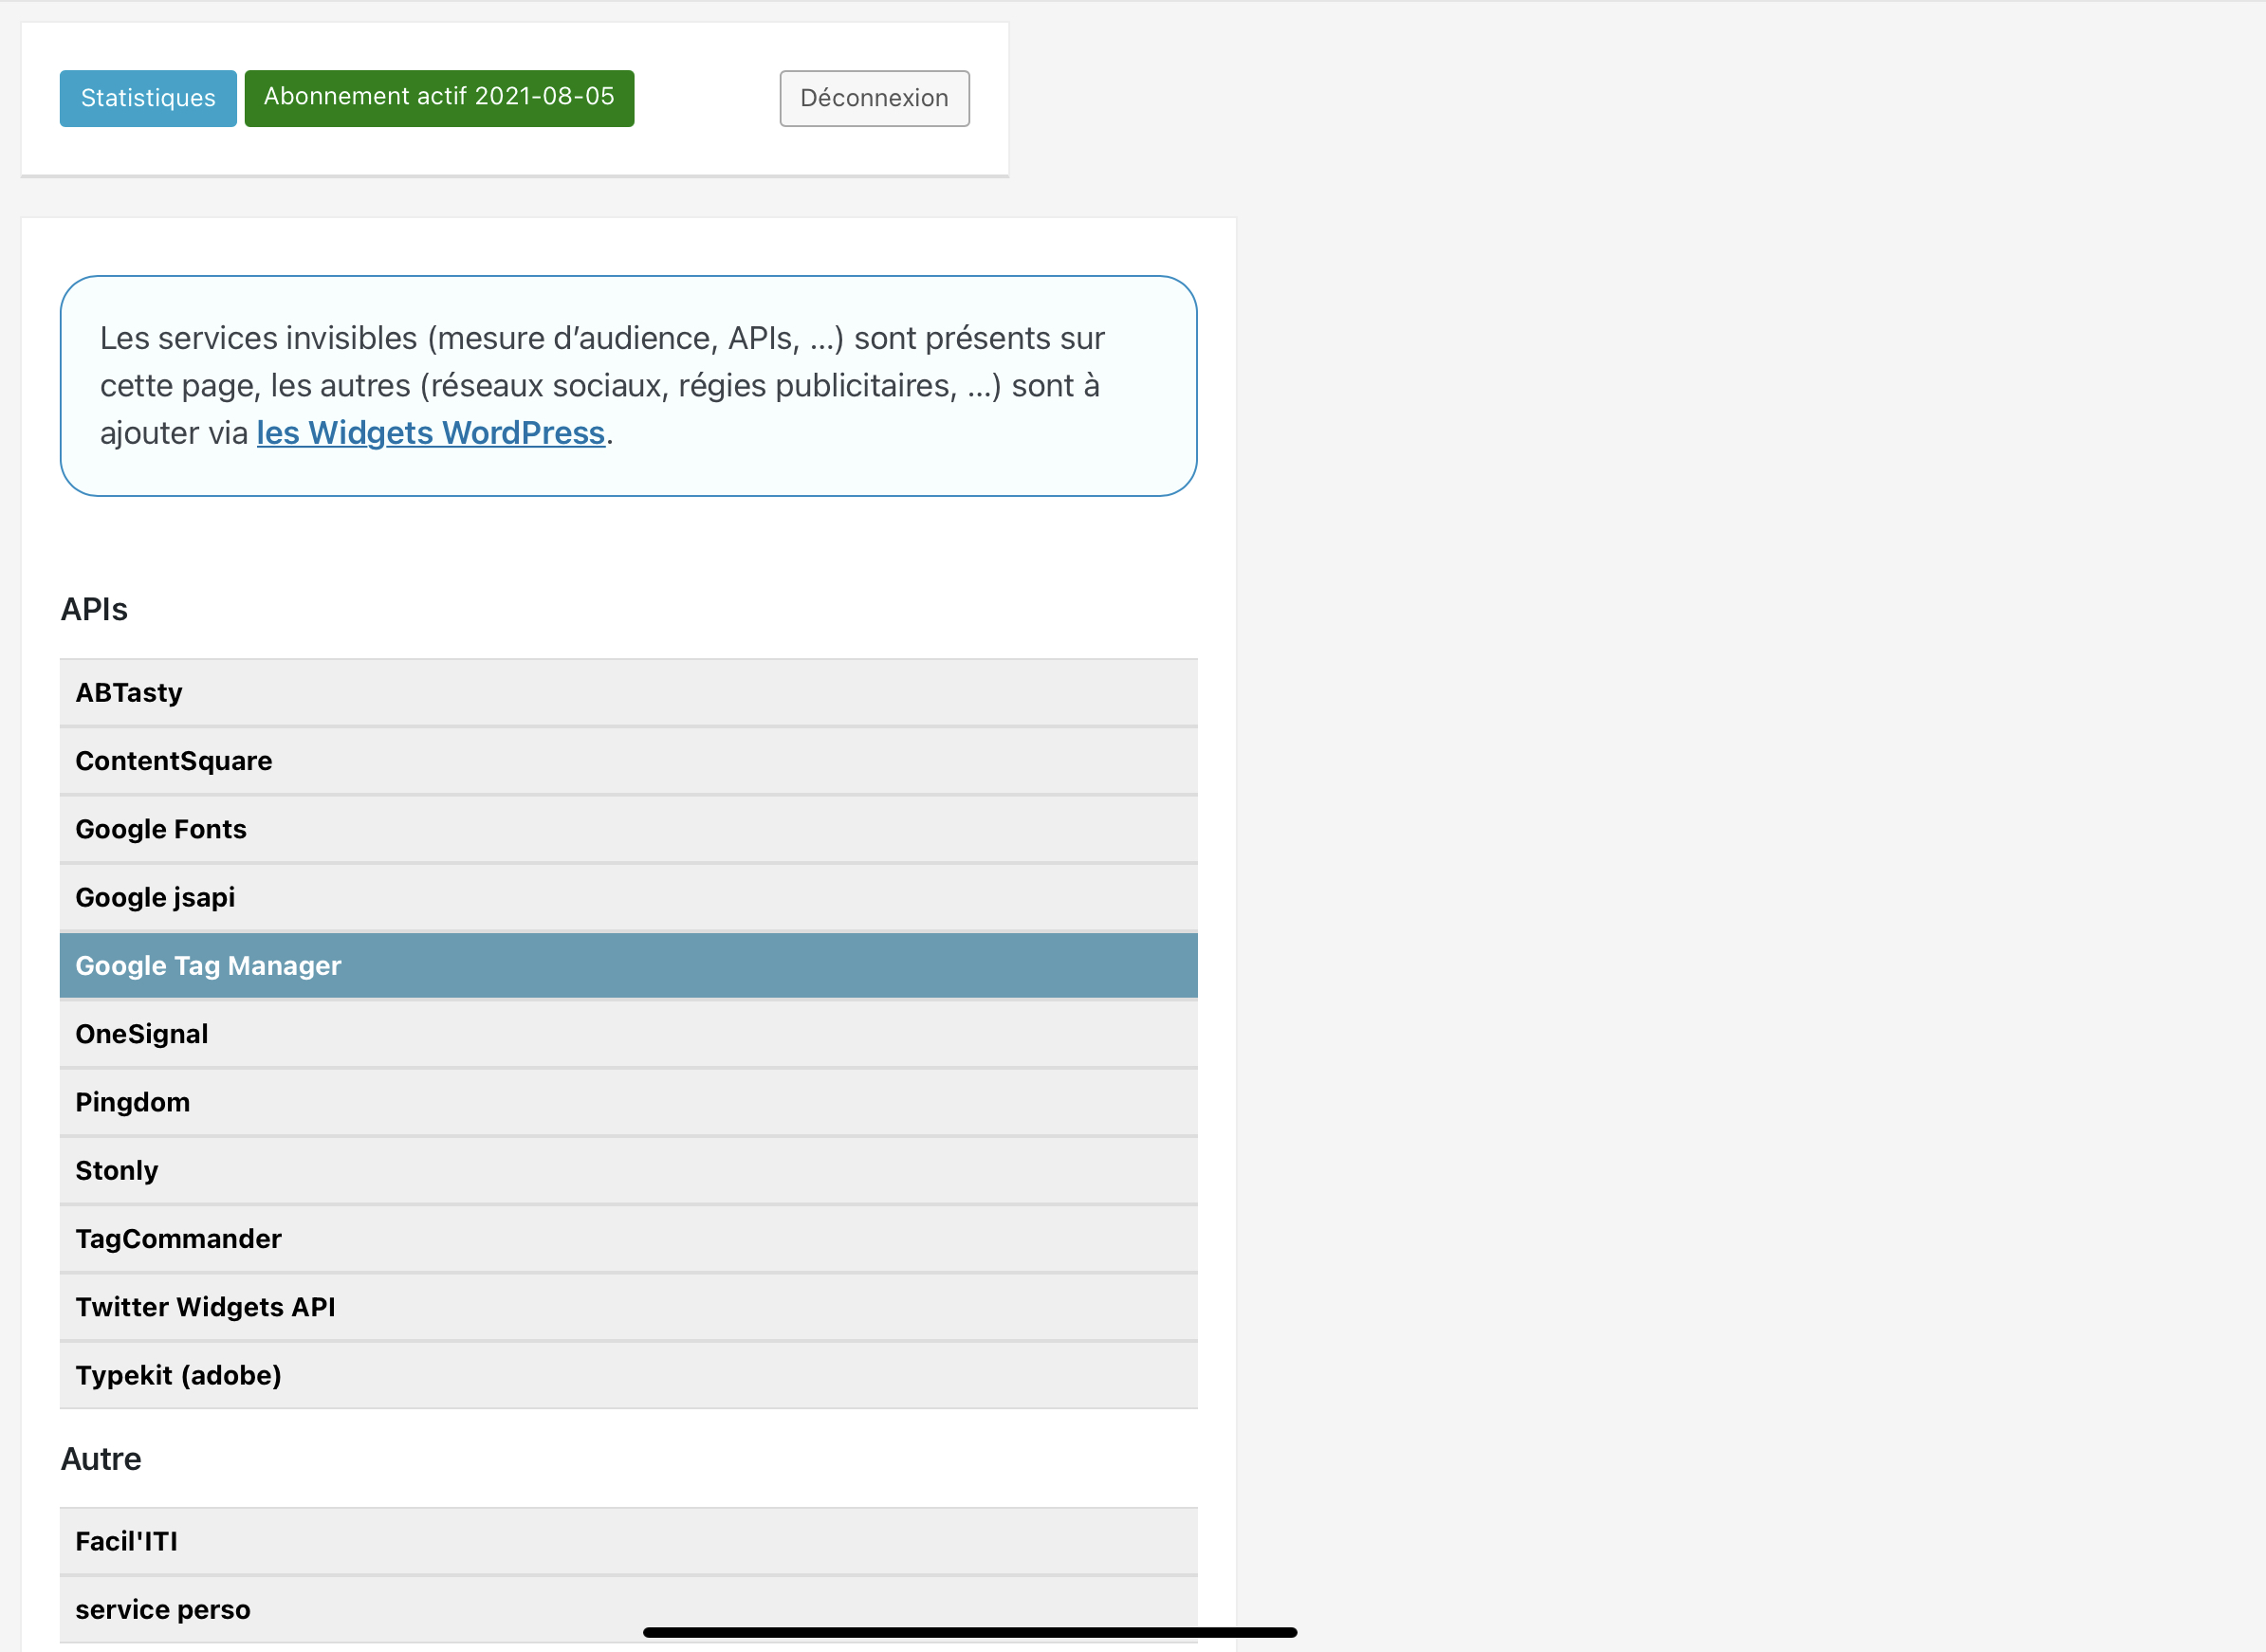
Task: Open the Twitter Widgets API row
Action: [628, 1307]
